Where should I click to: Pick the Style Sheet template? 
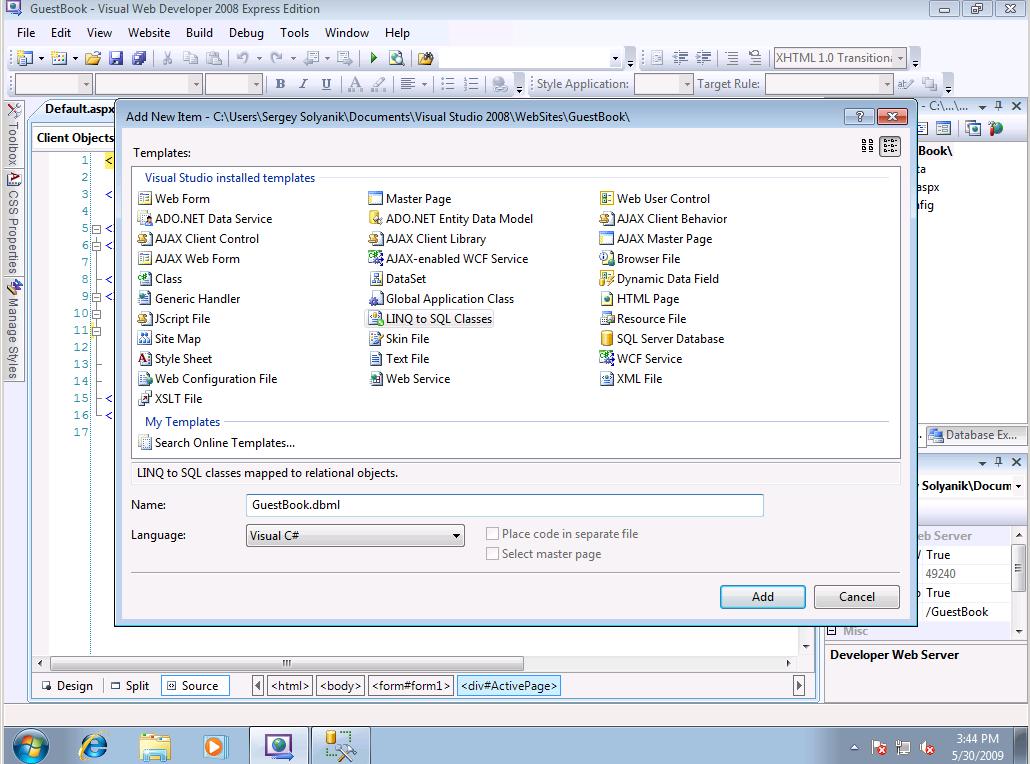tap(175, 359)
